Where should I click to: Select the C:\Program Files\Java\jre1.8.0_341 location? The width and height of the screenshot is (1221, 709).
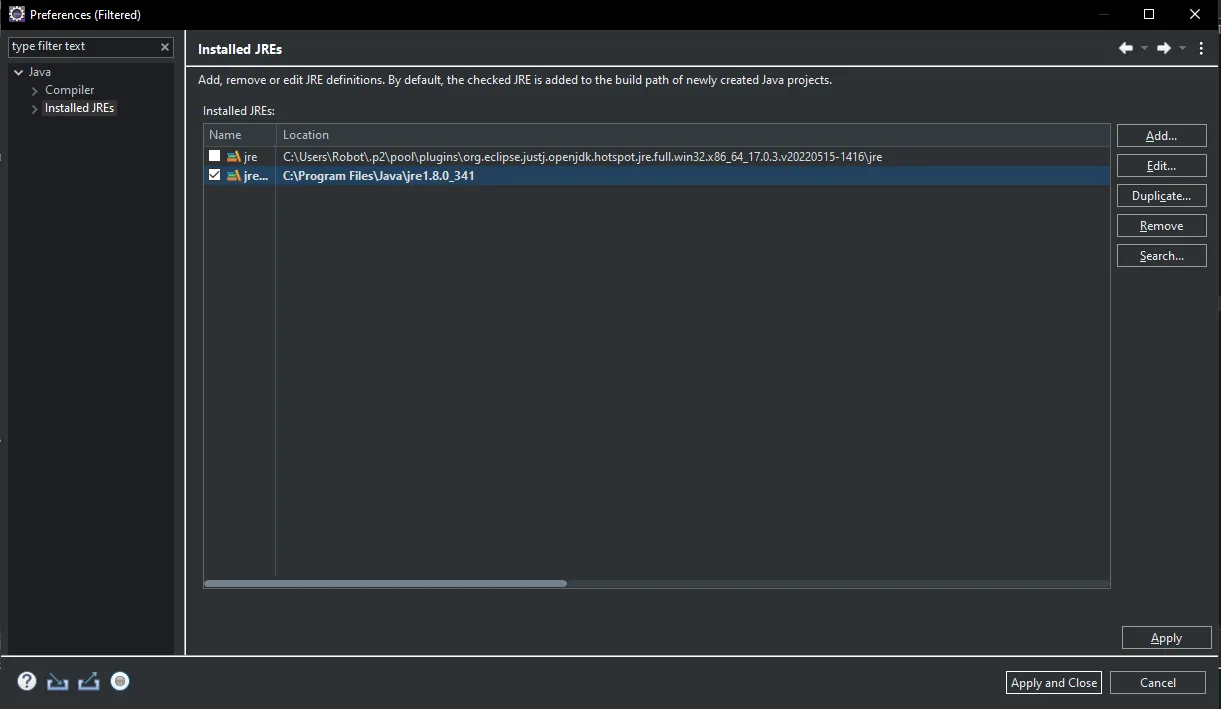click(379, 175)
